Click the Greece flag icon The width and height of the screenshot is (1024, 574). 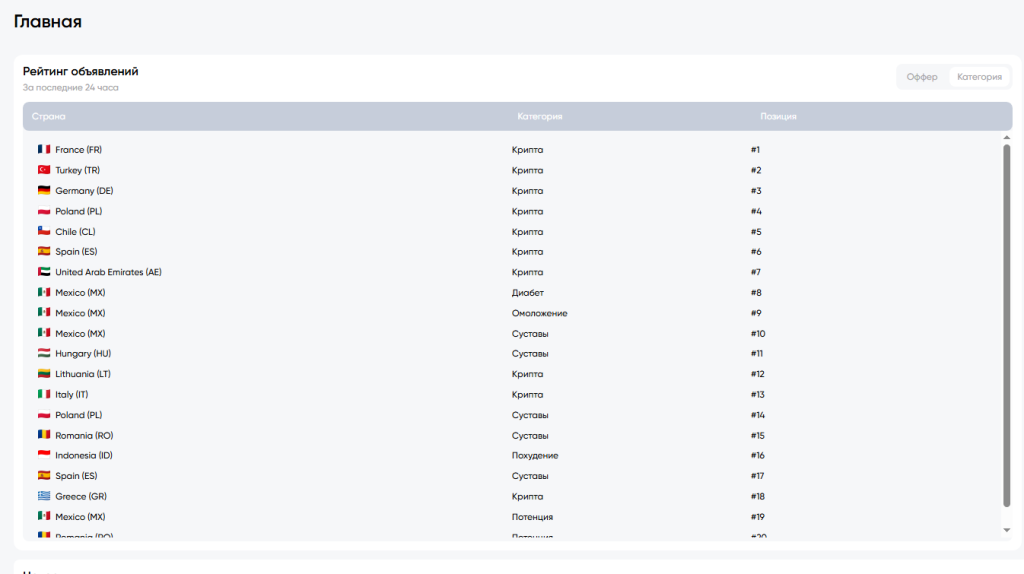pos(44,496)
